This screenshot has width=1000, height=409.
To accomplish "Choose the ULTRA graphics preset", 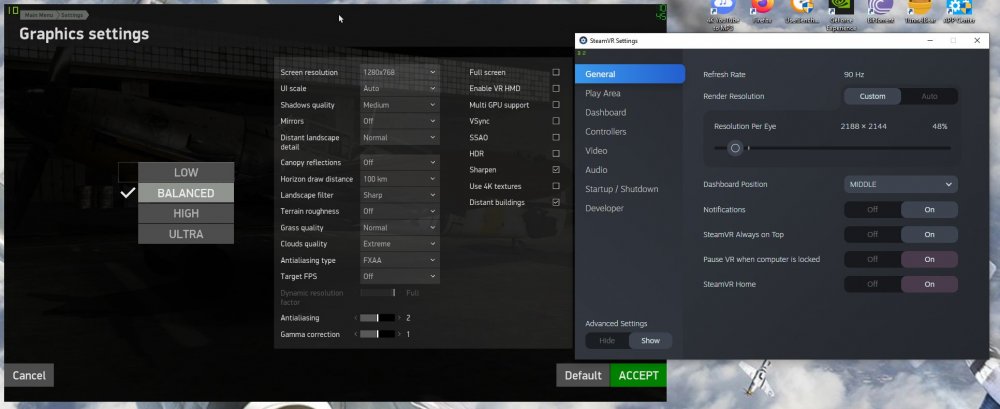I will pyautogui.click(x=186, y=234).
